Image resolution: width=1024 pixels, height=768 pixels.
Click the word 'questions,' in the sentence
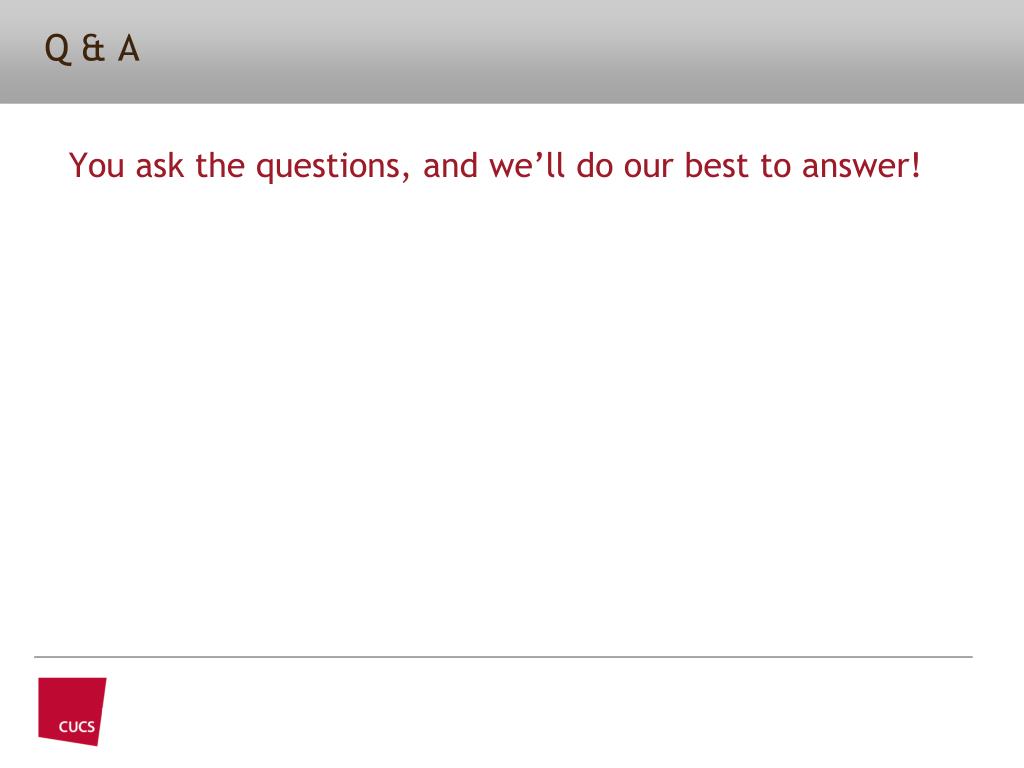point(333,167)
